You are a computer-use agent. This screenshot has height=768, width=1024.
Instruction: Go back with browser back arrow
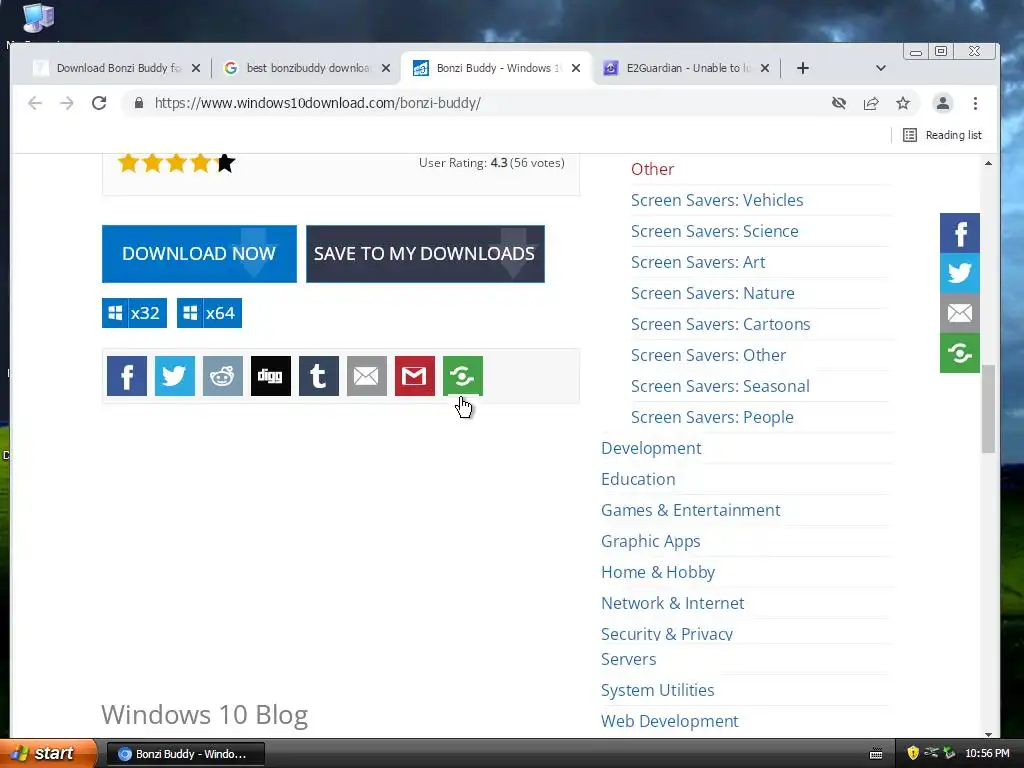35,103
